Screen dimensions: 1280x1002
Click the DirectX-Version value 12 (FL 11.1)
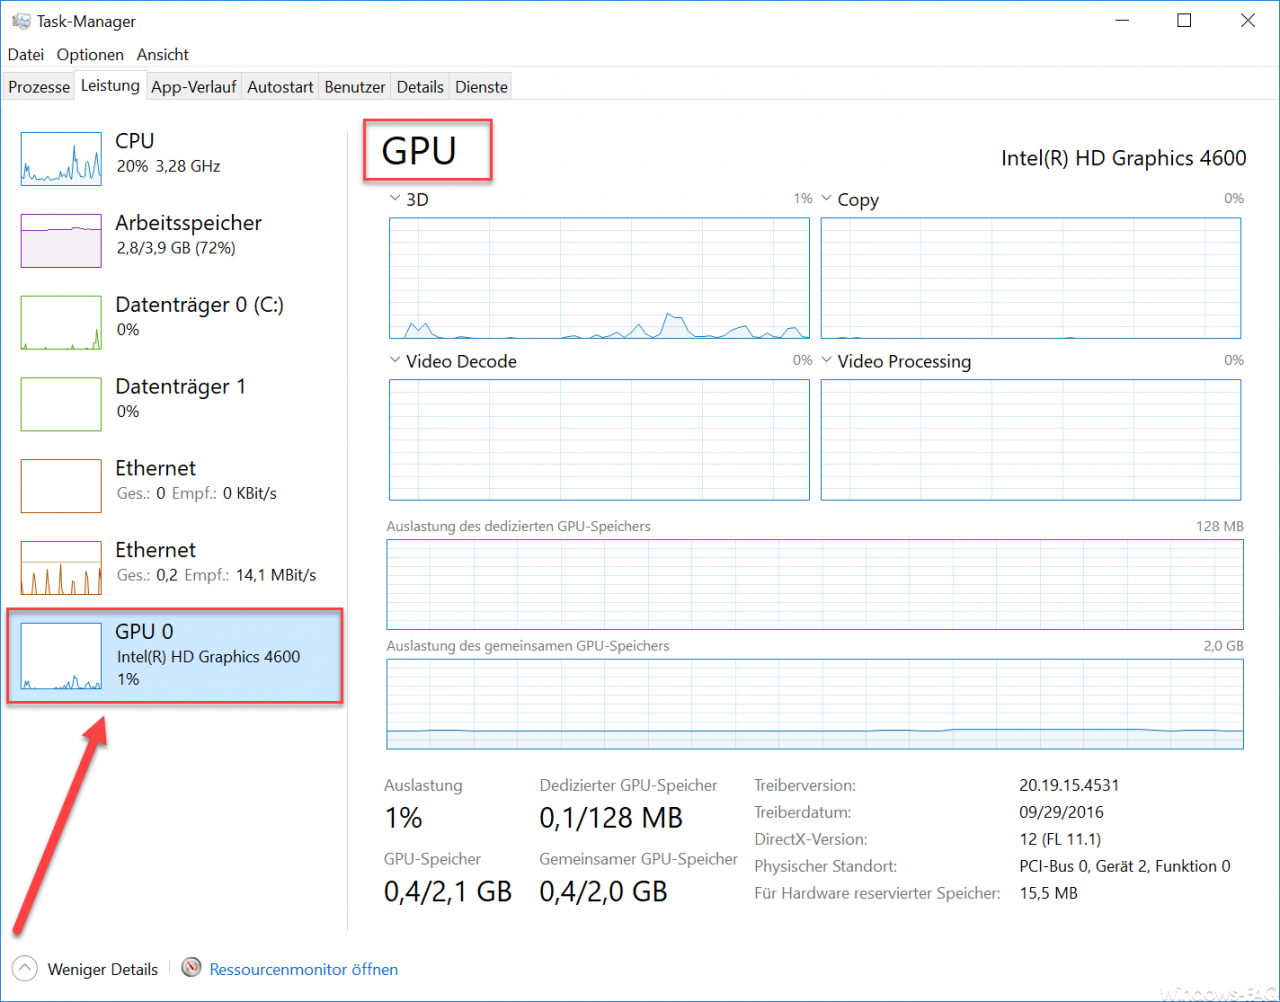tap(1060, 839)
